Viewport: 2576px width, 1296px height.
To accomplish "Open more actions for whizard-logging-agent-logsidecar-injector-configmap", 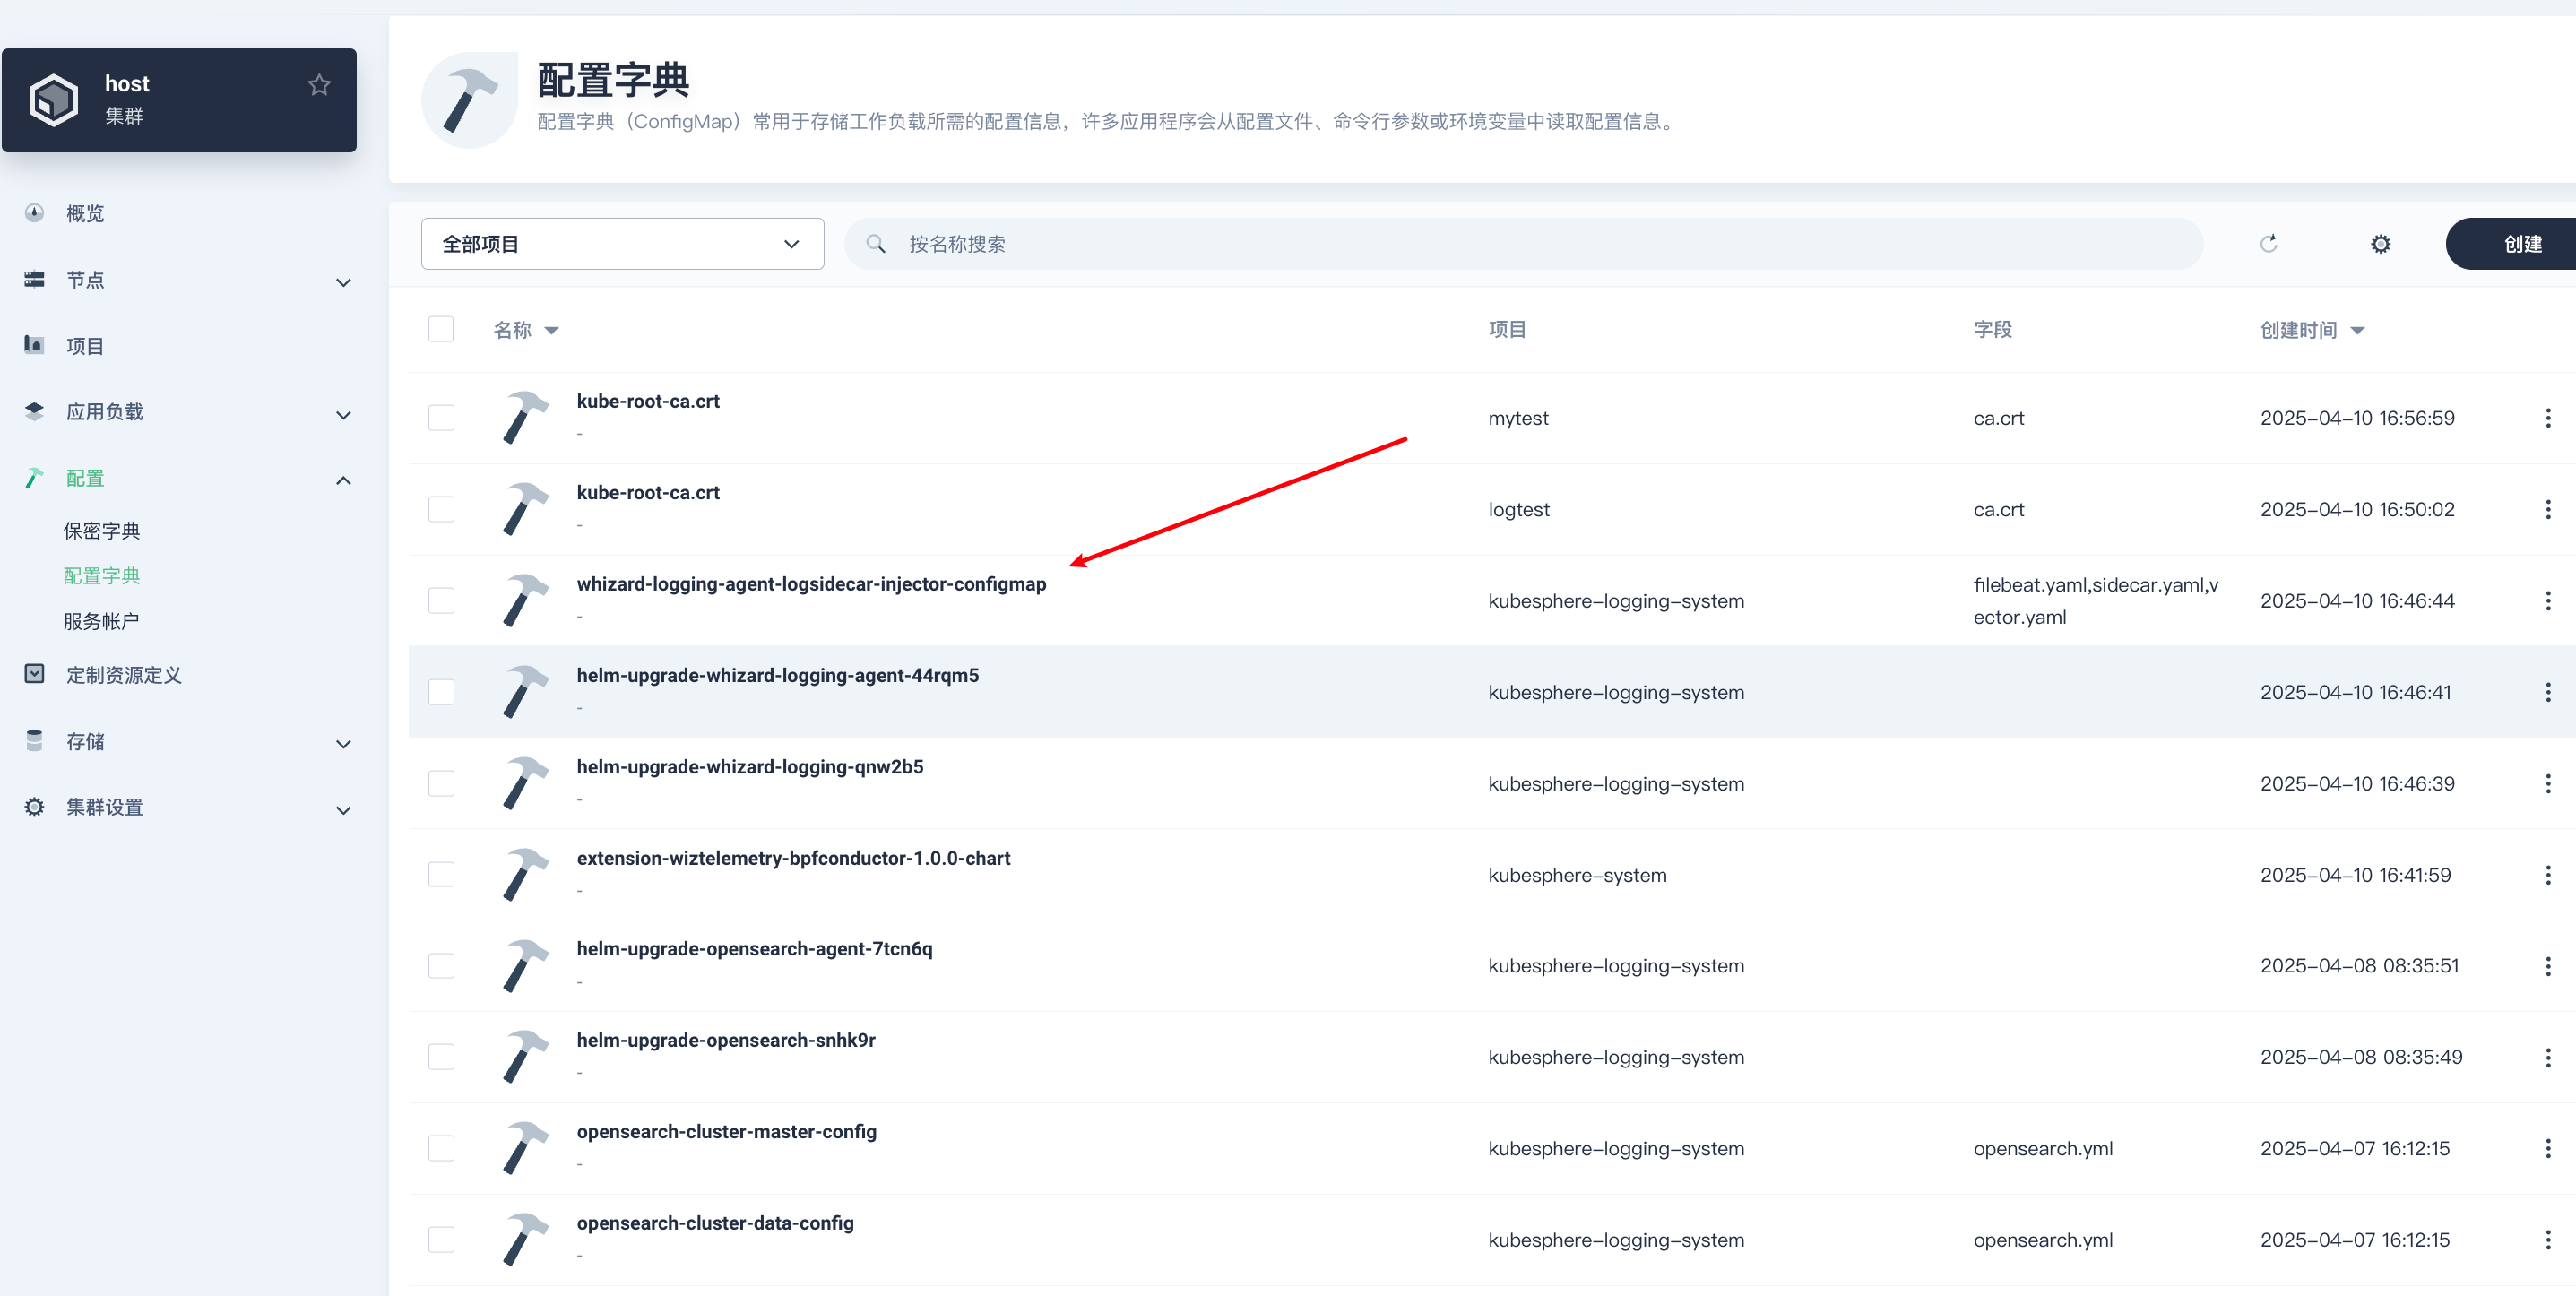I will tap(2547, 601).
